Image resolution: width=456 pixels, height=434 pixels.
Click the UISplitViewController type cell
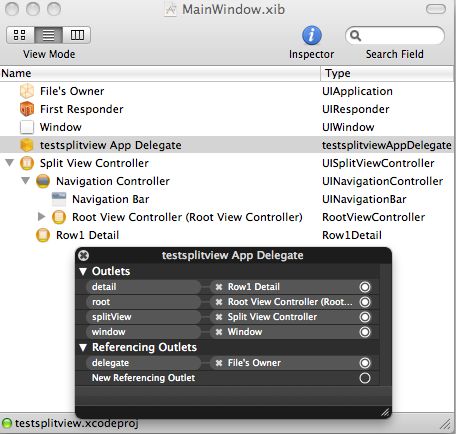pyautogui.click(x=378, y=163)
